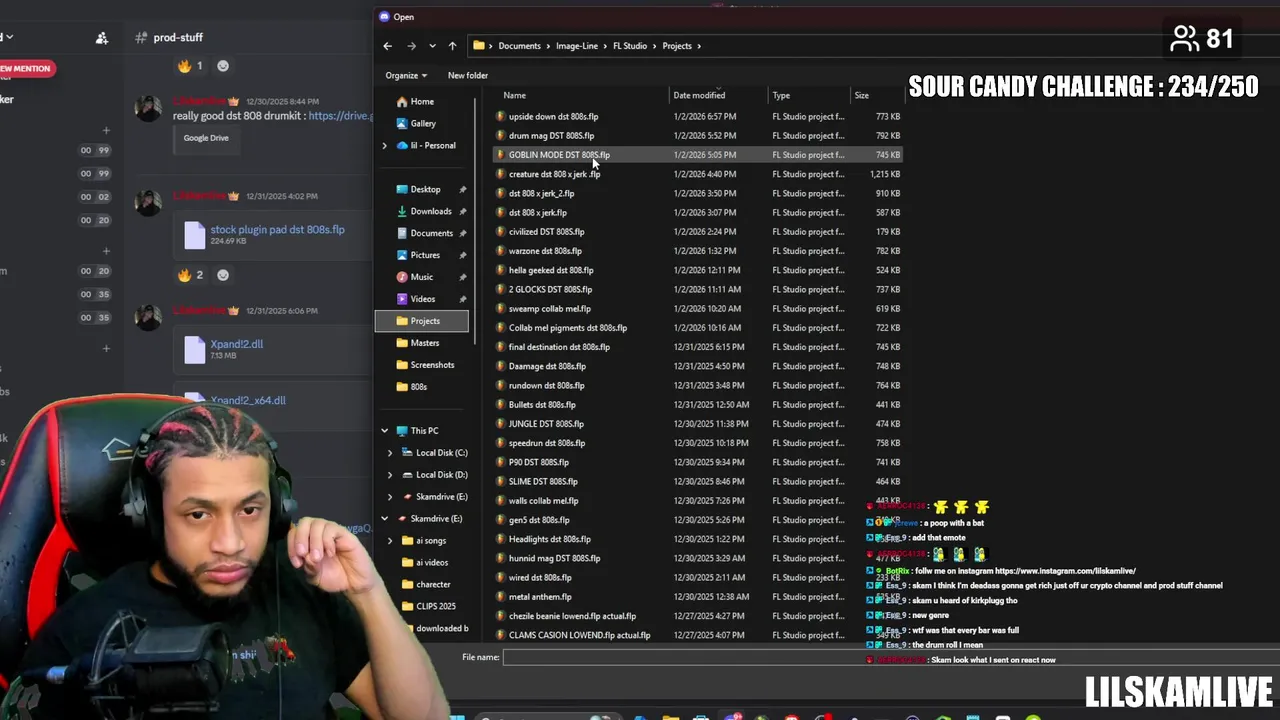Select Projects in the address breadcrumb
This screenshot has height=720, width=1280.
point(677,46)
